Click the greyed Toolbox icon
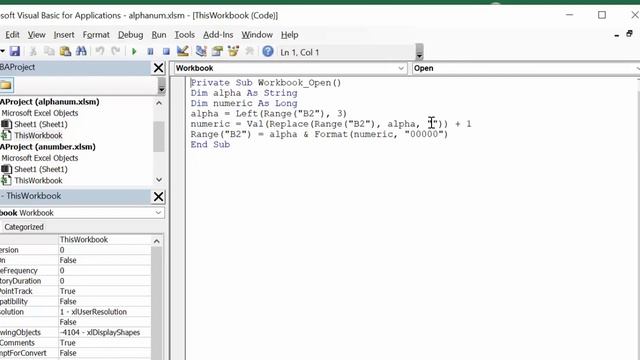 click(249, 51)
